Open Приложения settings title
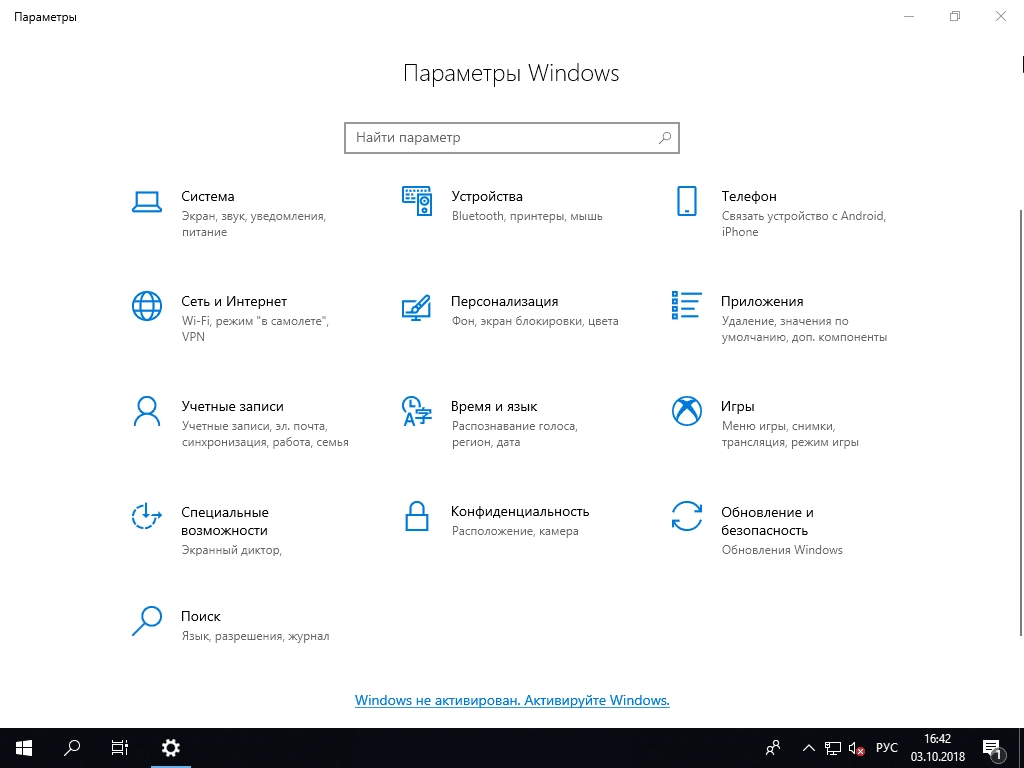Viewport: 1024px width, 768px height. point(761,302)
